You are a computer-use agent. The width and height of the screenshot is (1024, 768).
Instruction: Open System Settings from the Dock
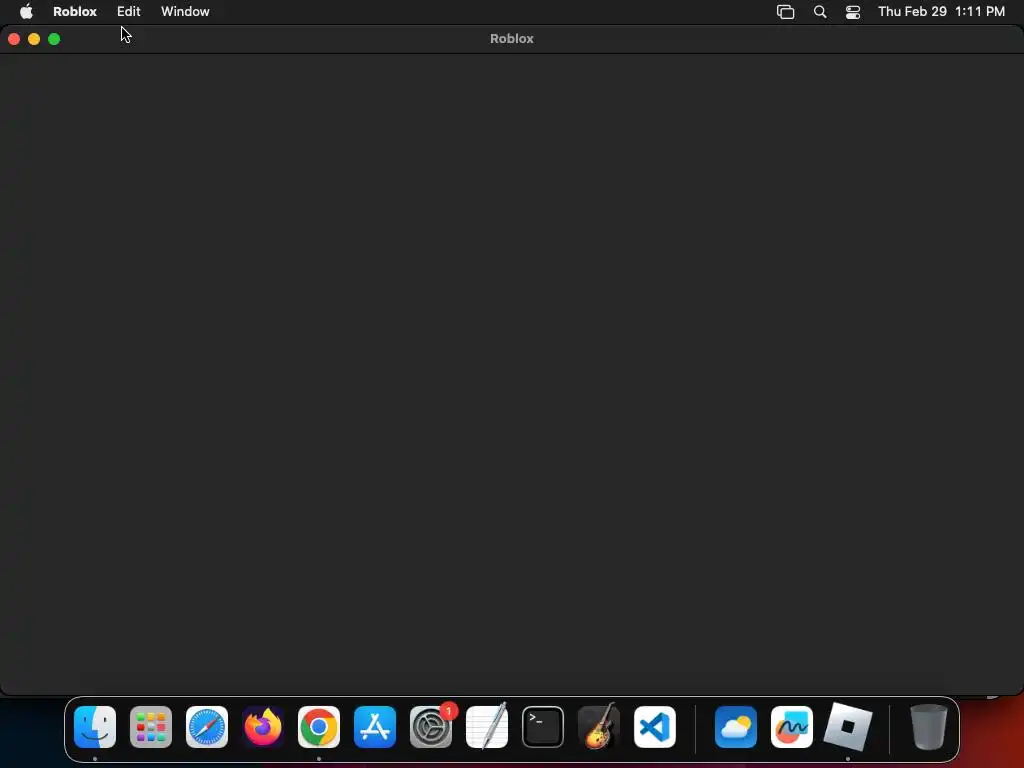point(431,727)
